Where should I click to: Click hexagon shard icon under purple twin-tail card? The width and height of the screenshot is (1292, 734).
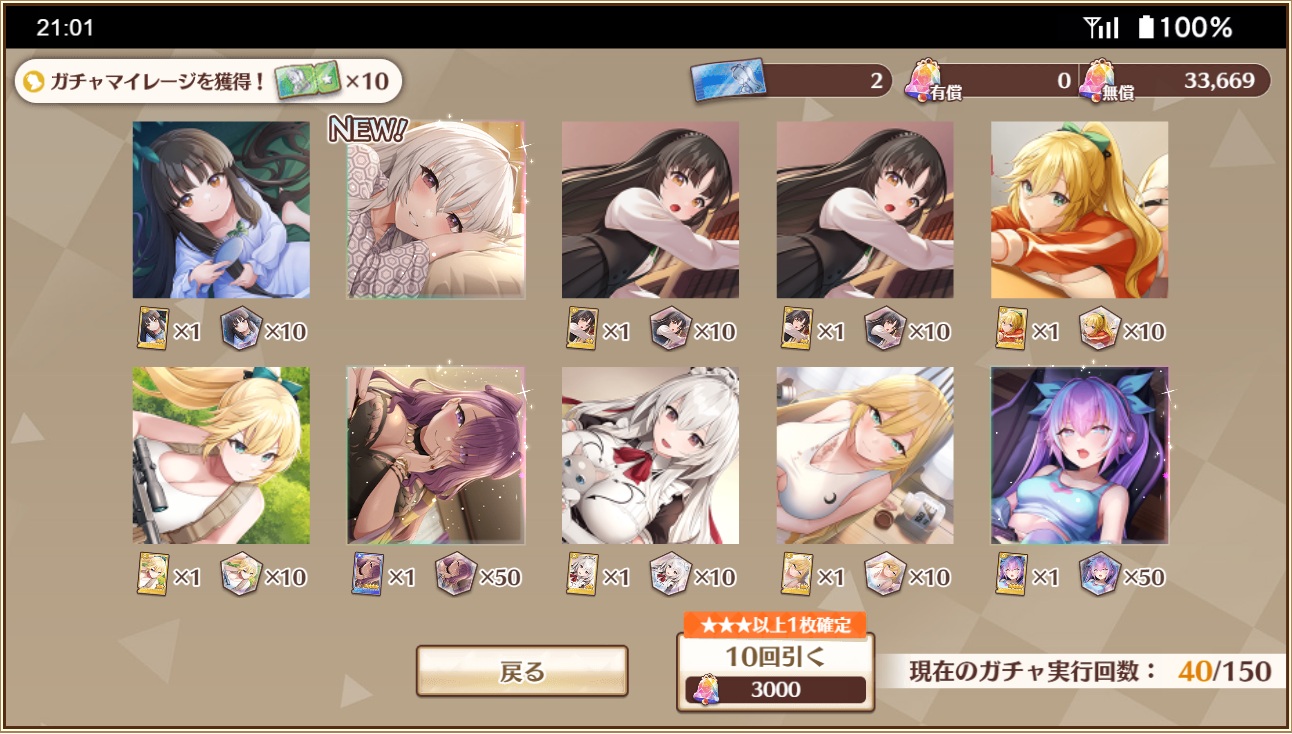[x=1100, y=574]
